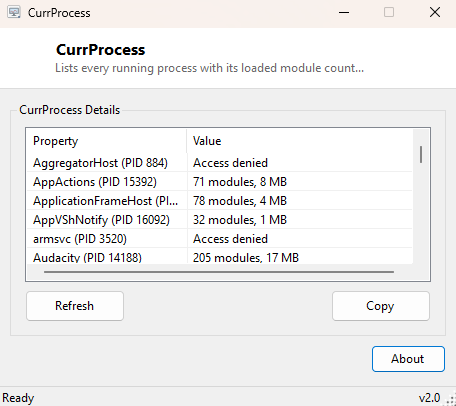Select the ApplicationFrameHost process row
Viewport: 456px width, 406px height.
coord(220,201)
